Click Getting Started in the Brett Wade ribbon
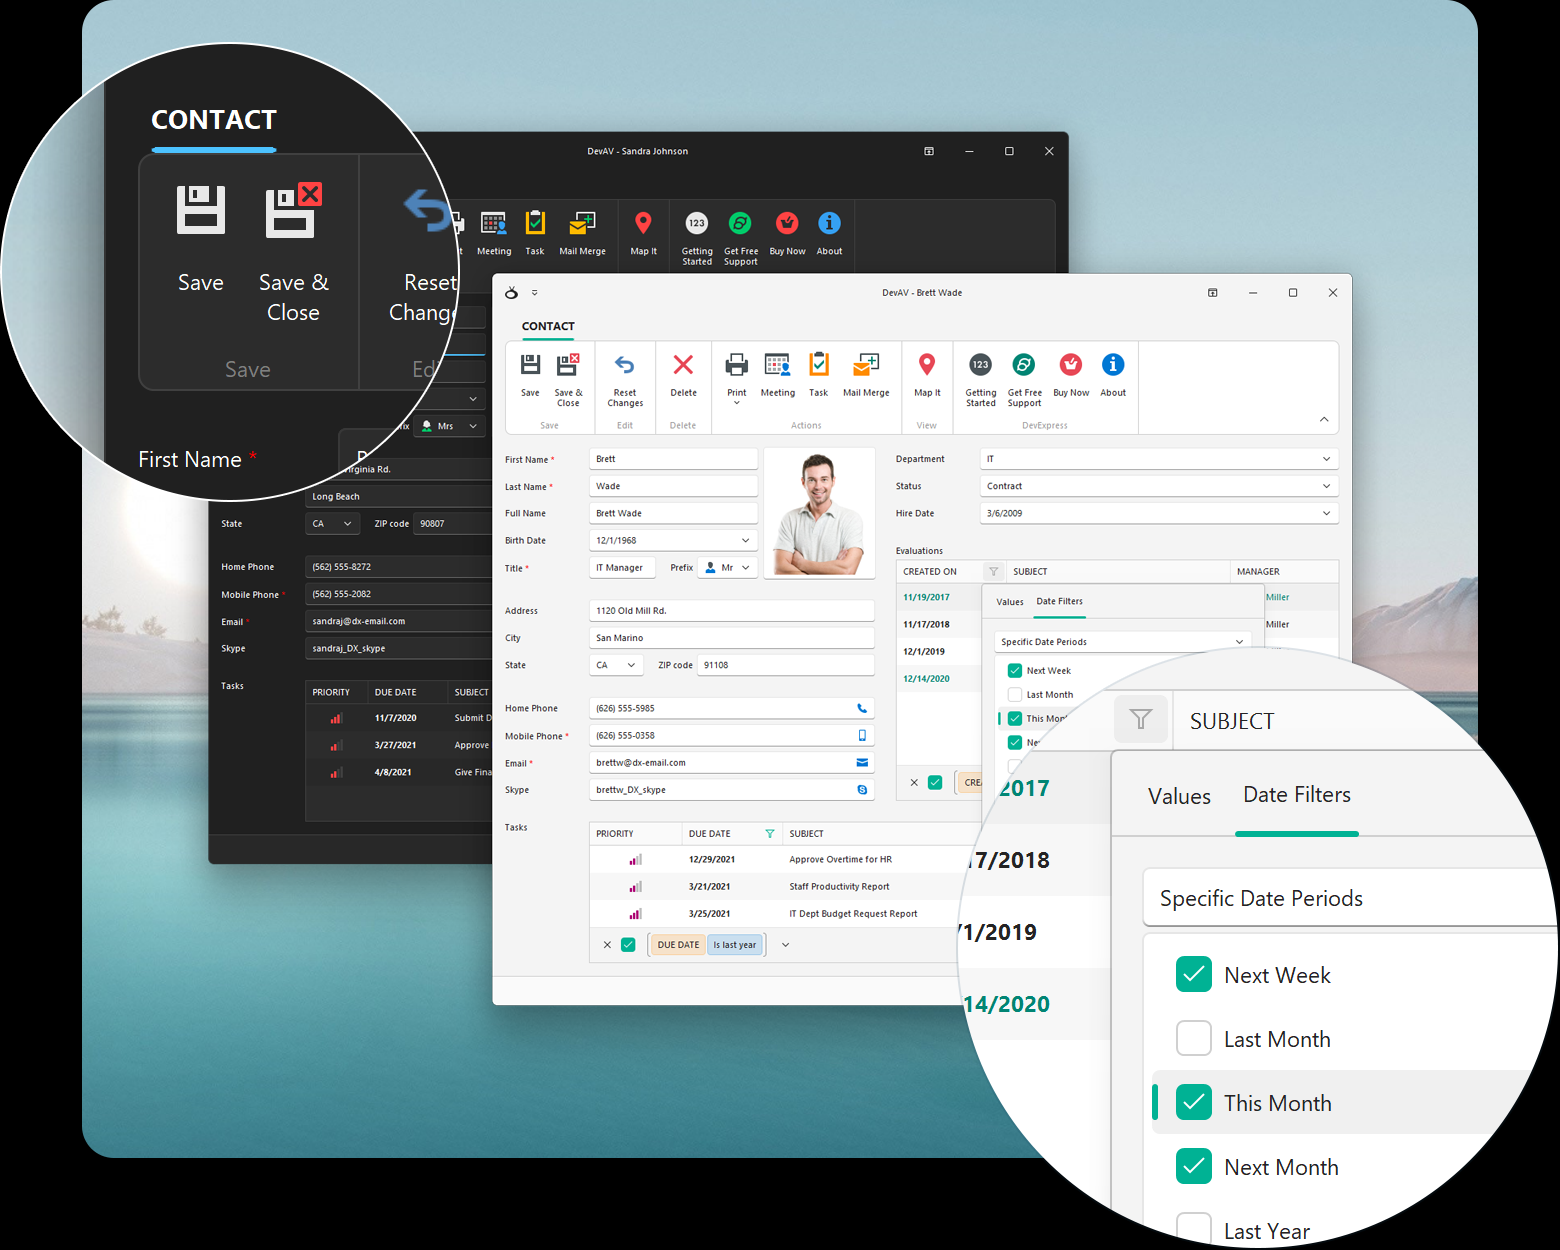1560x1250 pixels. pyautogui.click(x=981, y=380)
